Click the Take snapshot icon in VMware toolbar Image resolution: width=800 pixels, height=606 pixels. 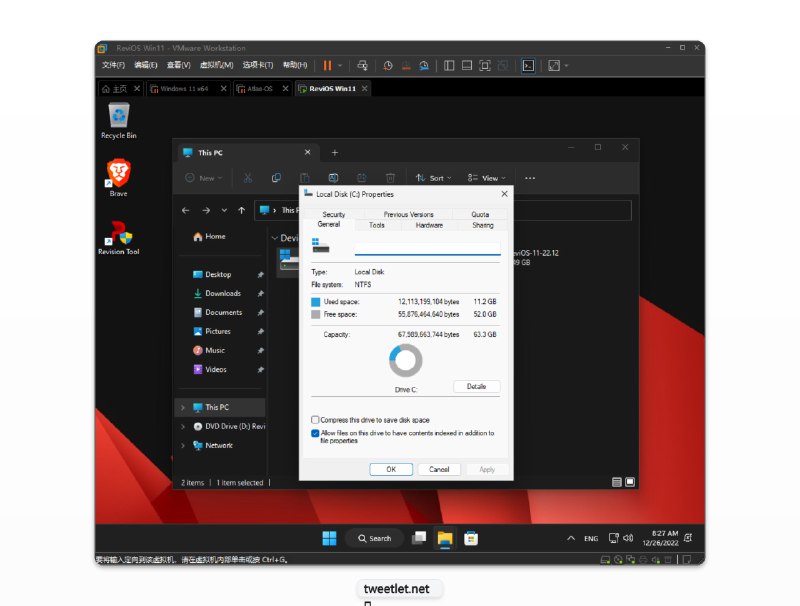pos(388,66)
